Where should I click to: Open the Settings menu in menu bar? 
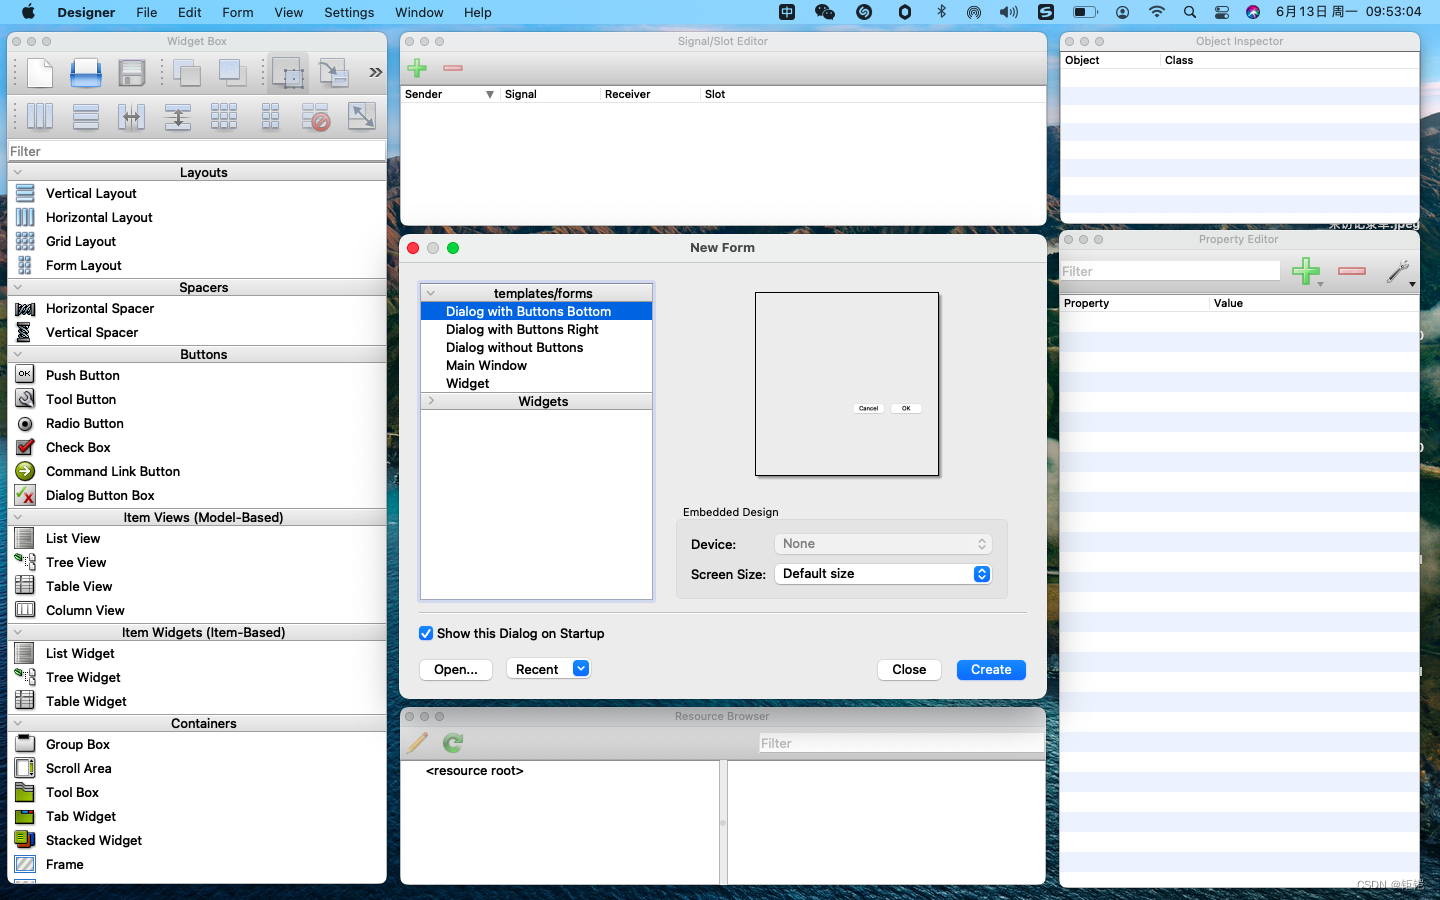348,12
